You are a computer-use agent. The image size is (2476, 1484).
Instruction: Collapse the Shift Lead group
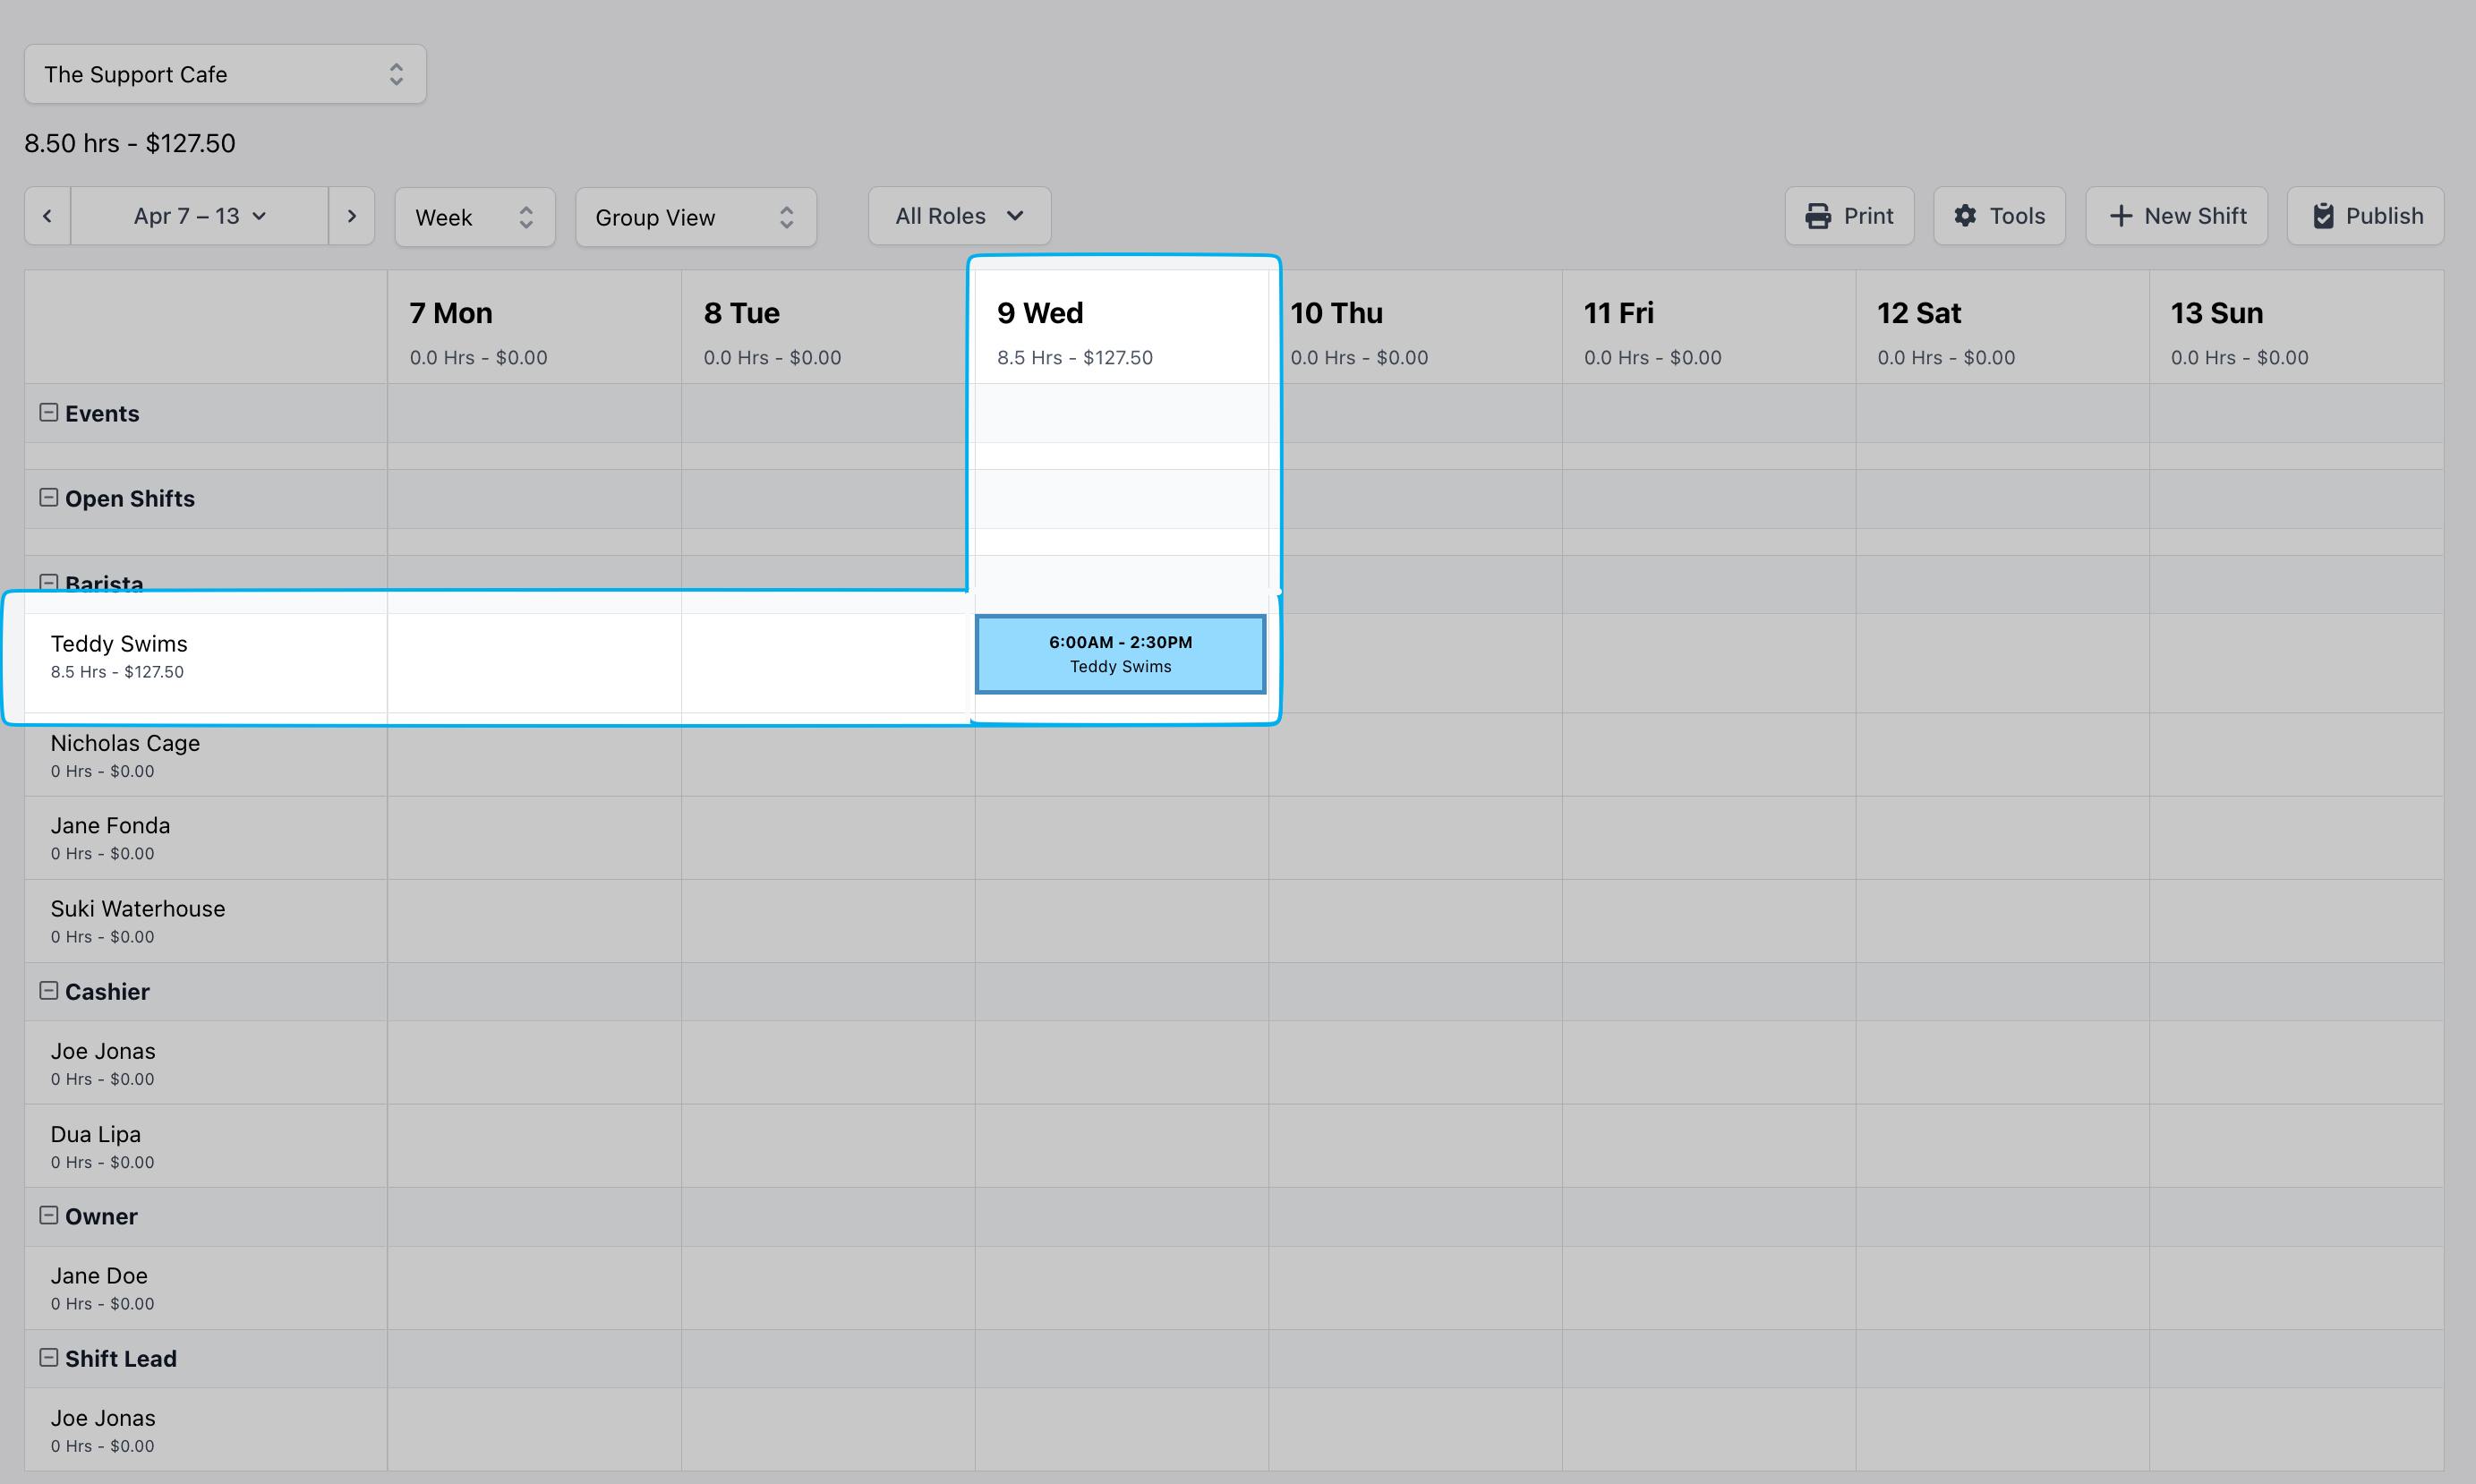click(48, 1358)
